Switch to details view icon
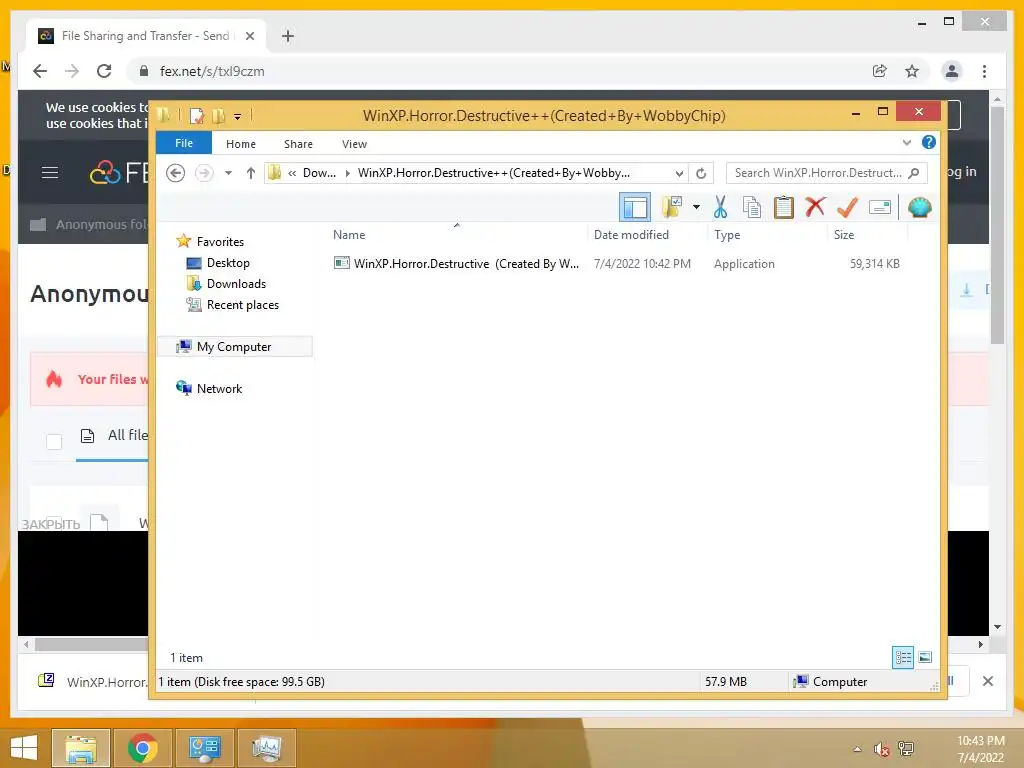 point(903,658)
